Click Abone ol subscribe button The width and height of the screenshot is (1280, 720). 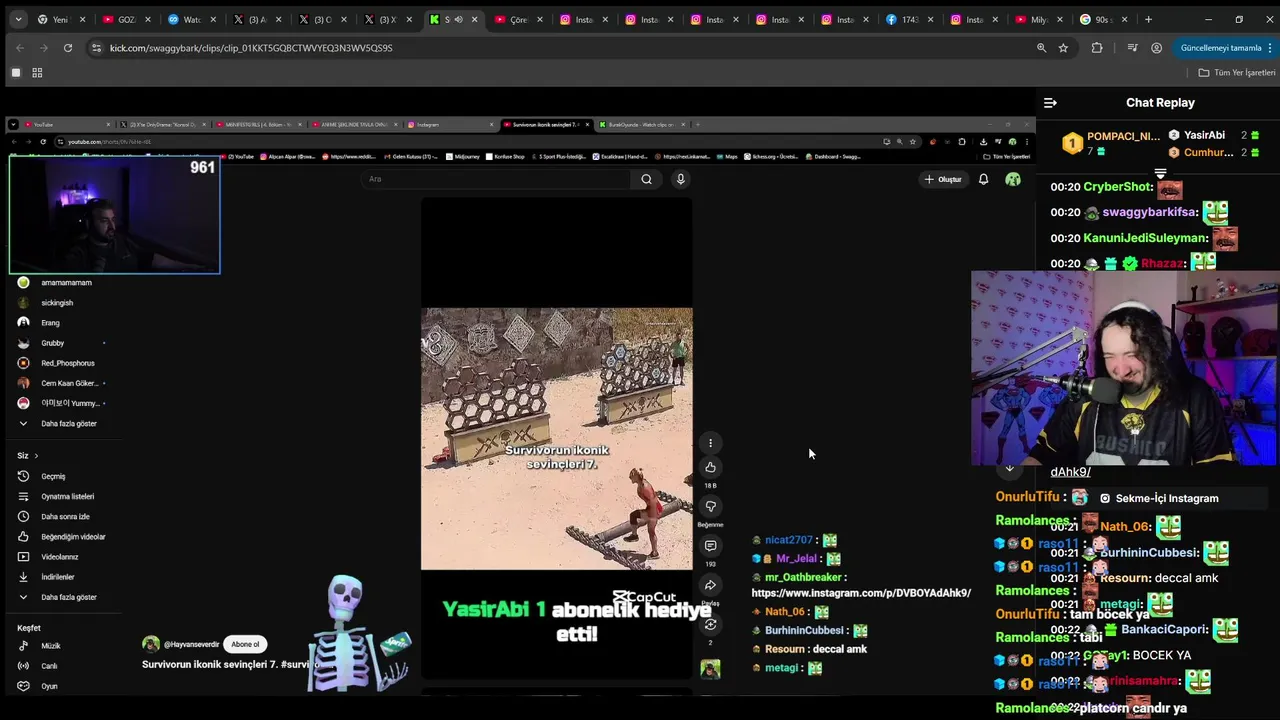(245, 644)
